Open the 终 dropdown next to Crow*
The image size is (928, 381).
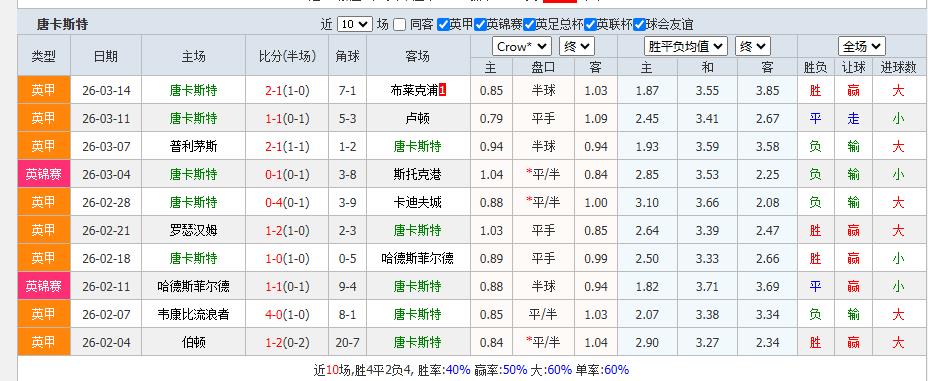pos(577,46)
